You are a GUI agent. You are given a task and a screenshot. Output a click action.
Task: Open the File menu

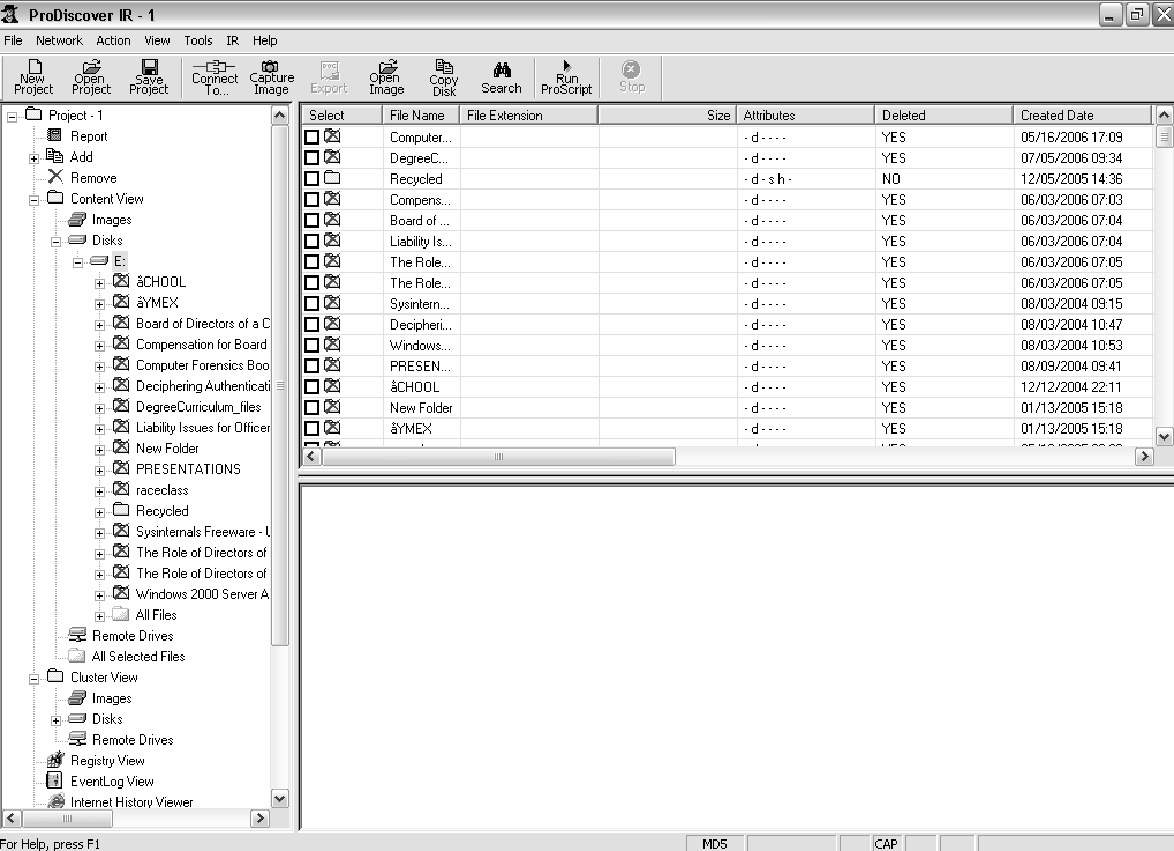pyautogui.click(x=13, y=40)
